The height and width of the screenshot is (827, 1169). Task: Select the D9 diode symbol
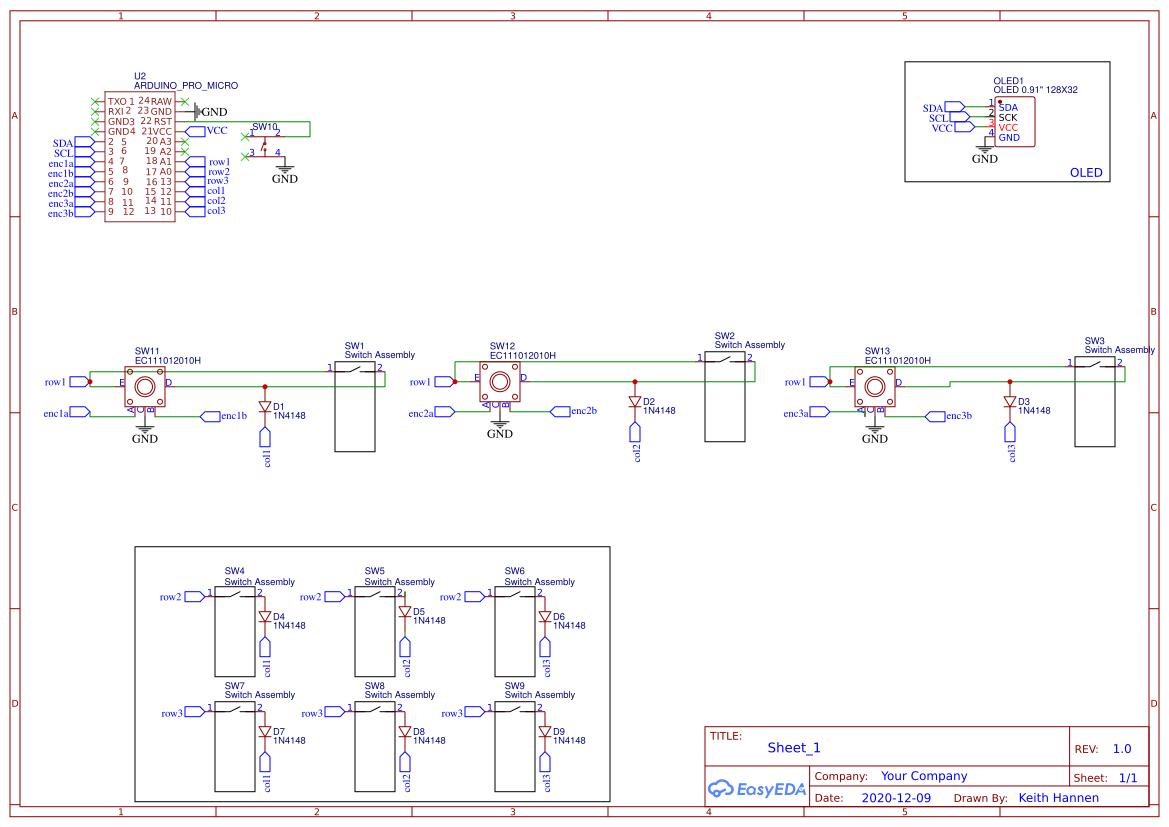[545, 732]
